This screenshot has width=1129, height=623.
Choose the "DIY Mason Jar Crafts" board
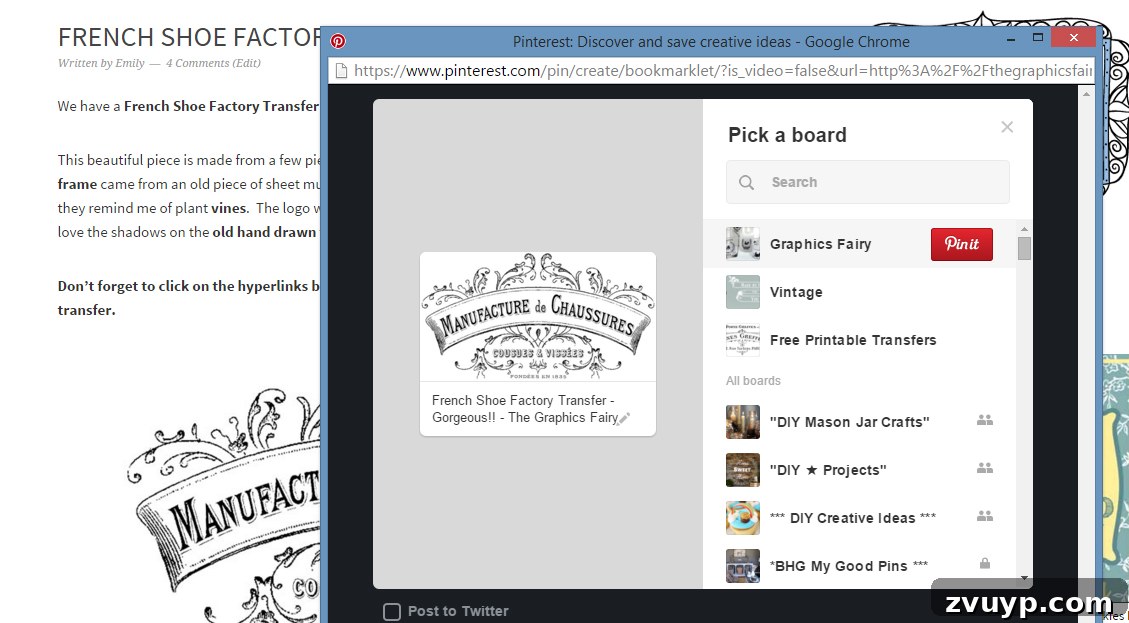coord(859,422)
